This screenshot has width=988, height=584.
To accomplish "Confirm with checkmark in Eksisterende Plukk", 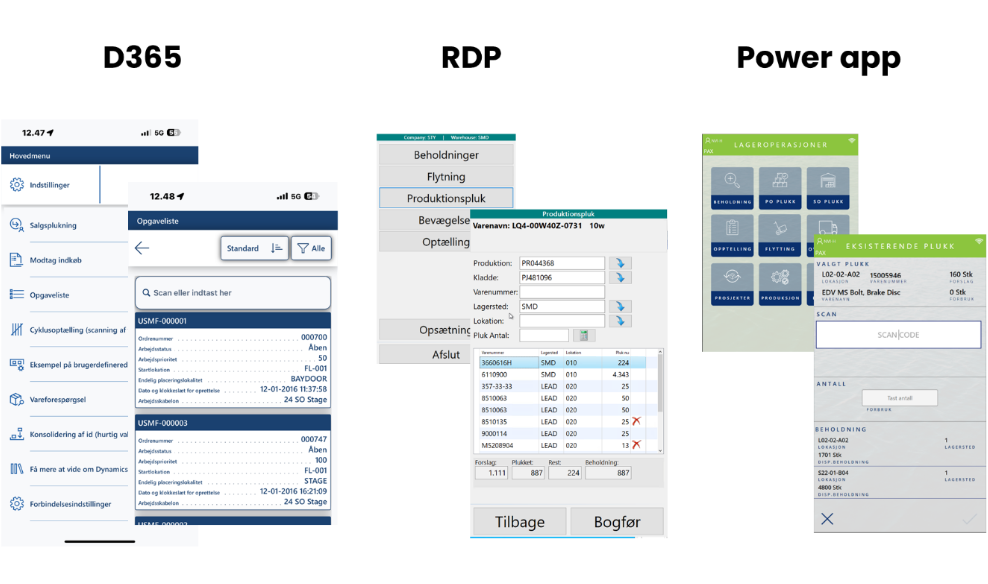I will (x=969, y=519).
